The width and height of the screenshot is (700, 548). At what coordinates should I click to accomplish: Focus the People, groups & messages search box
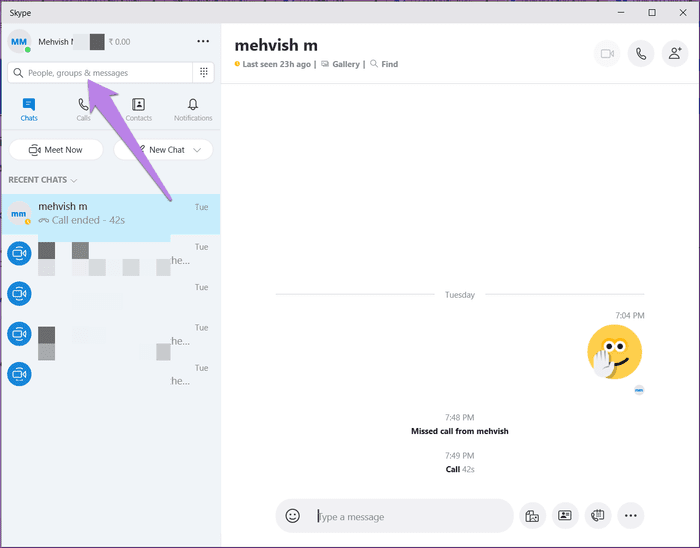[x=100, y=72]
